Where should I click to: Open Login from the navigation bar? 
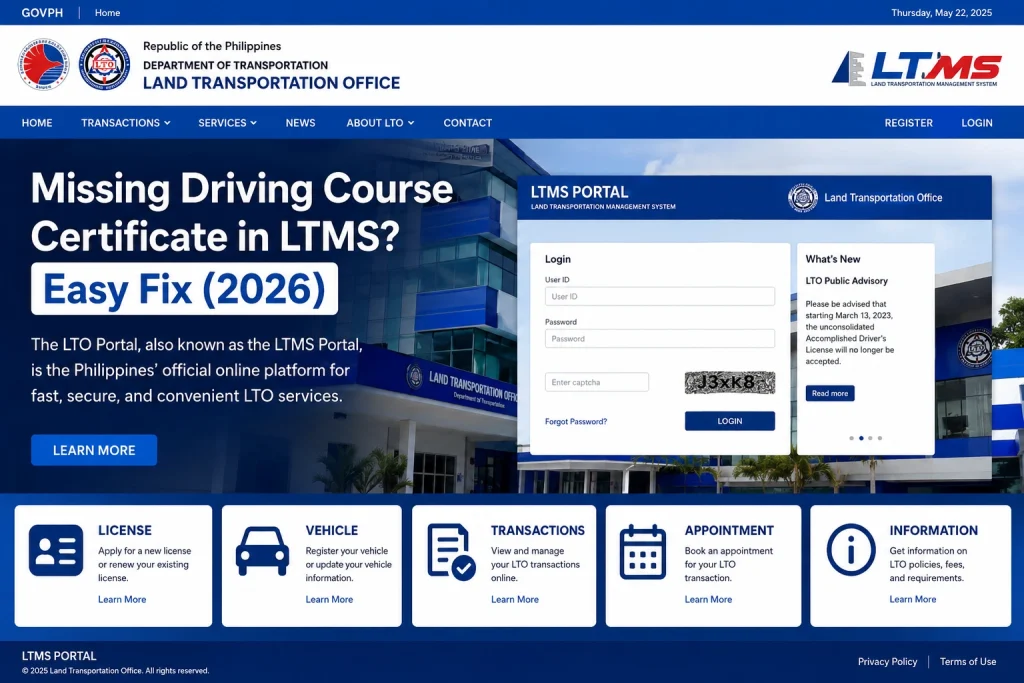pos(976,123)
